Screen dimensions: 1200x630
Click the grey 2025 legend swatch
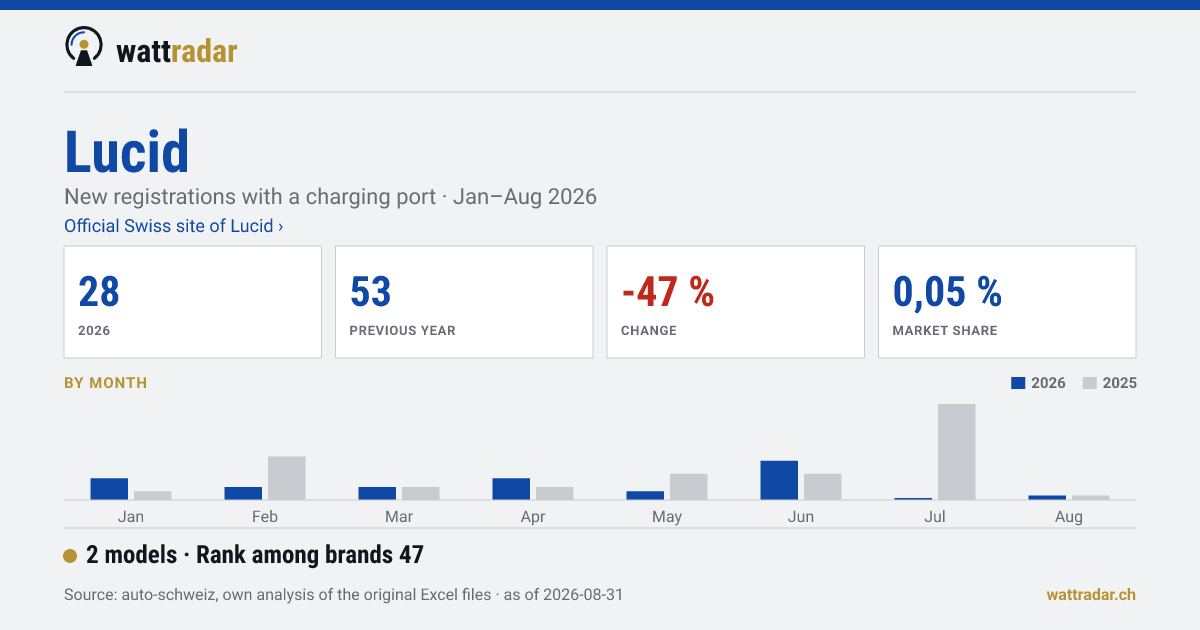tap(1090, 383)
